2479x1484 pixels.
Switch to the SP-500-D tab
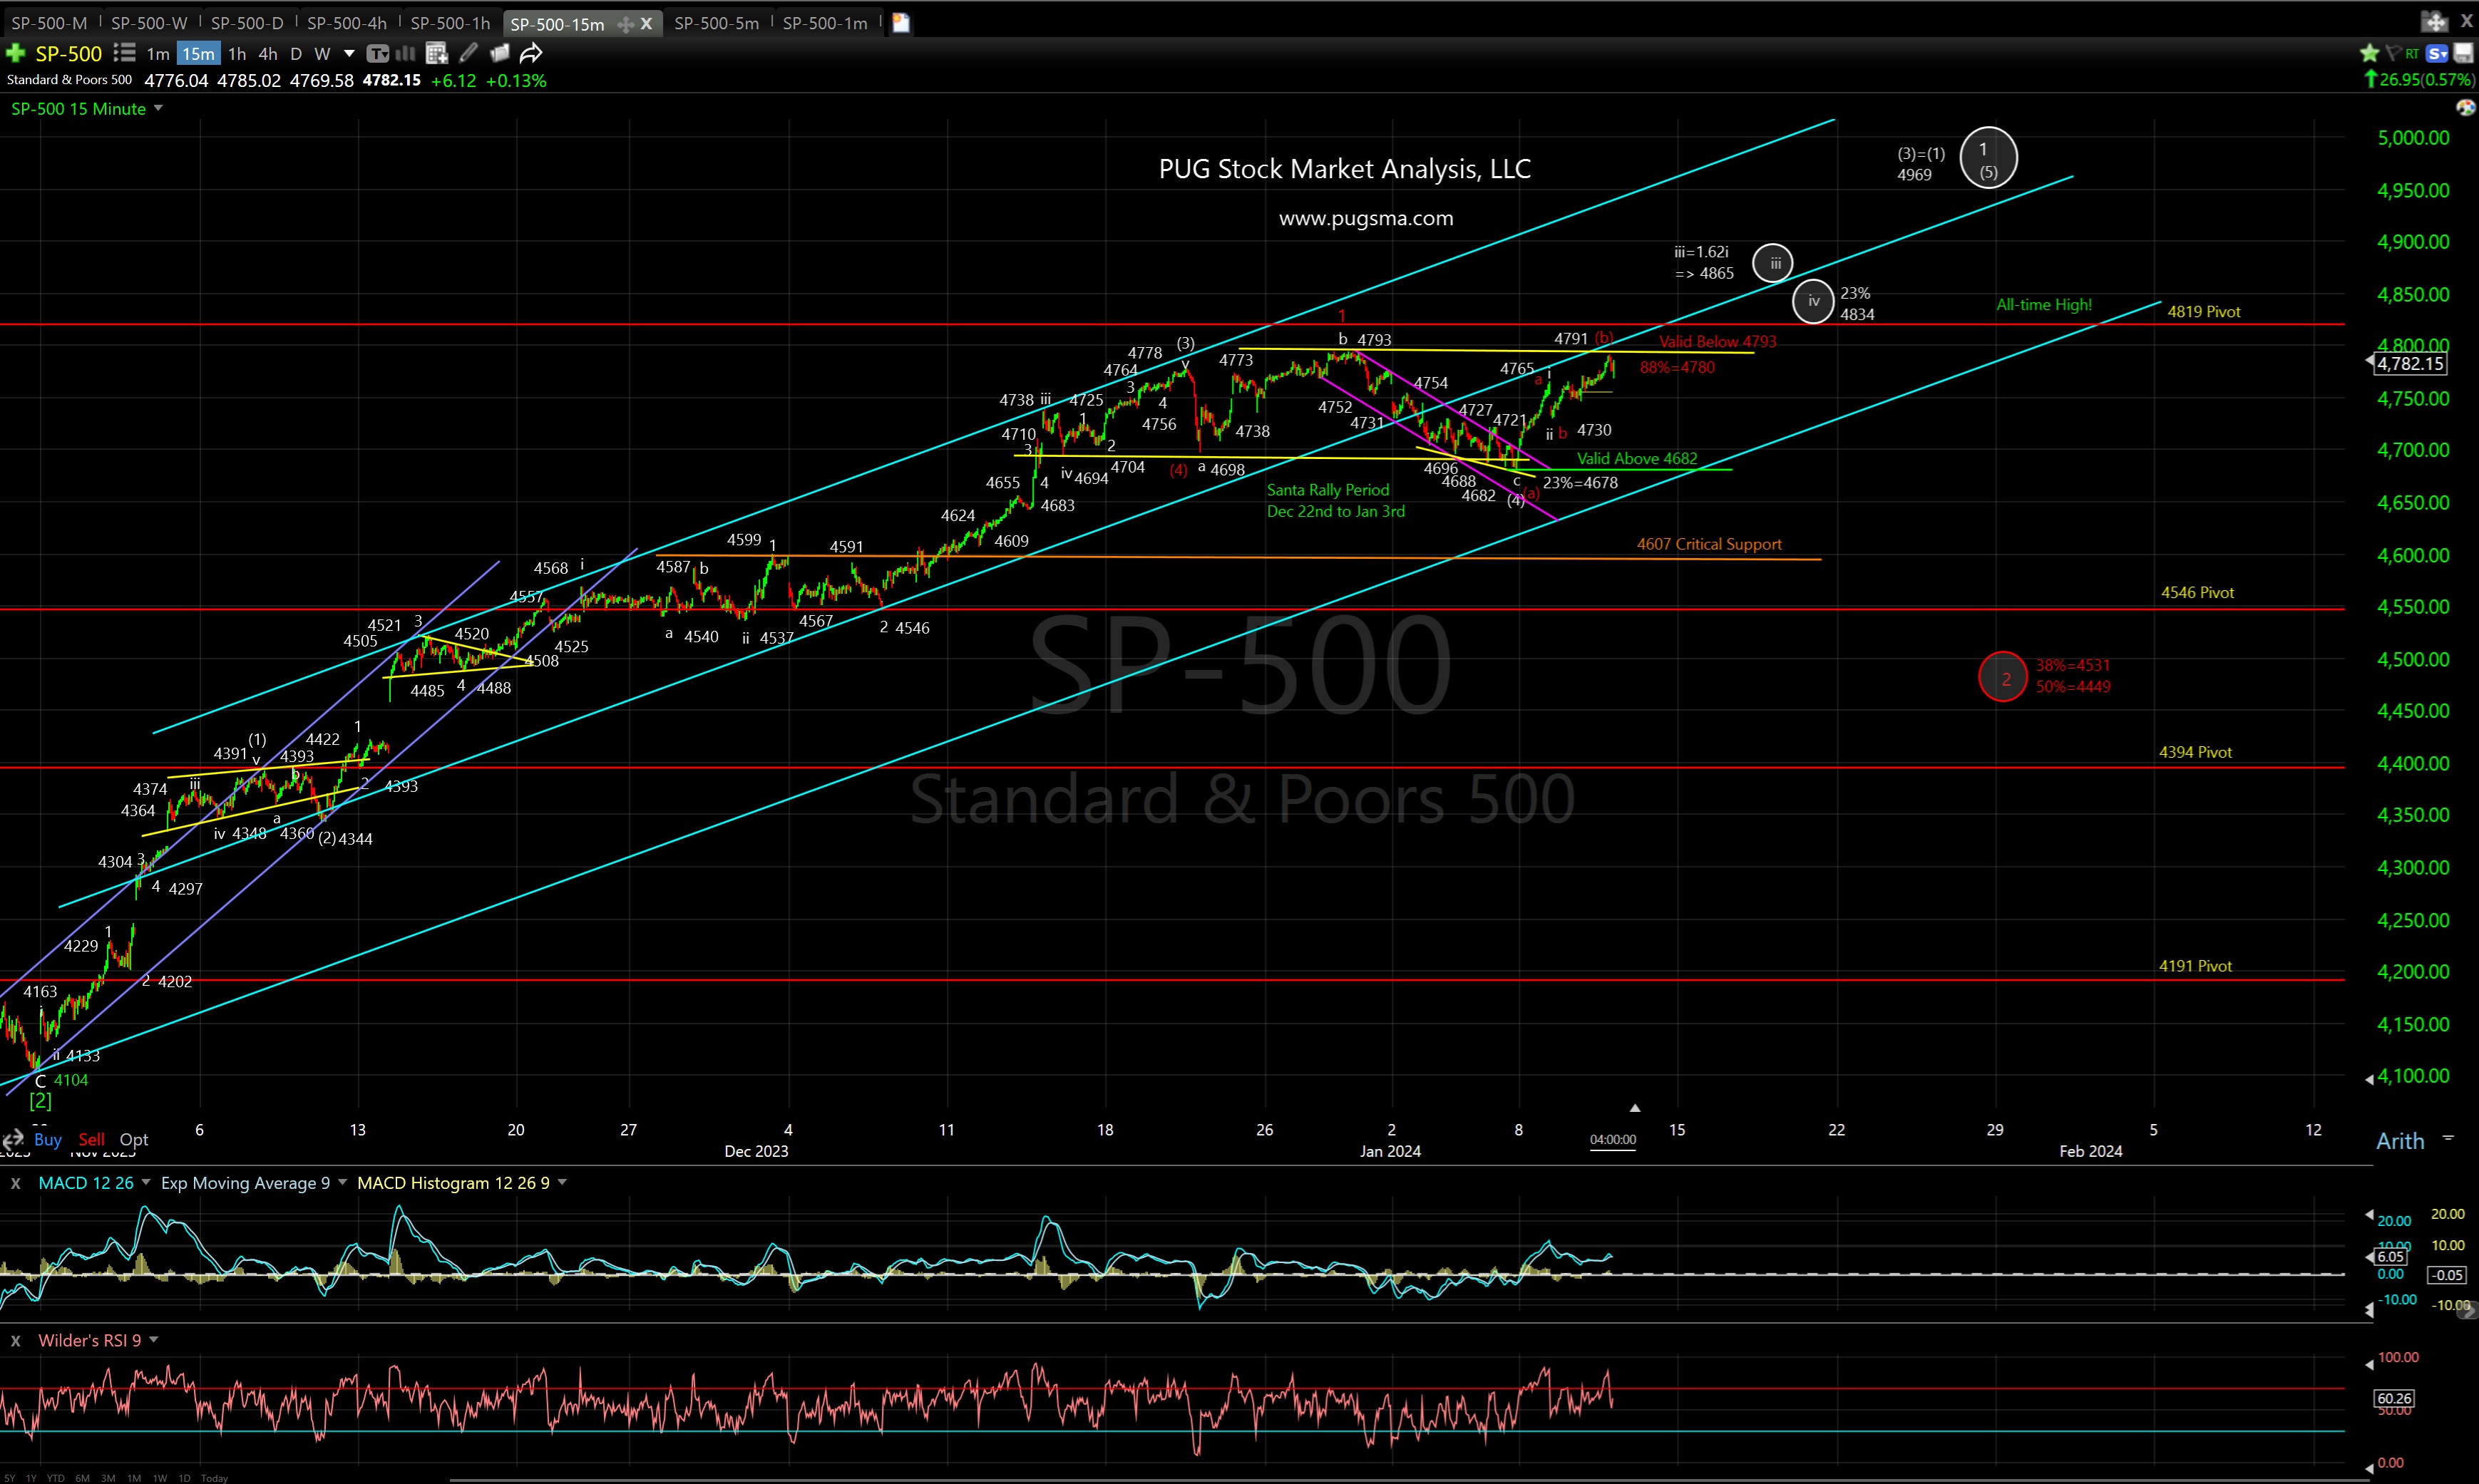coord(246,22)
